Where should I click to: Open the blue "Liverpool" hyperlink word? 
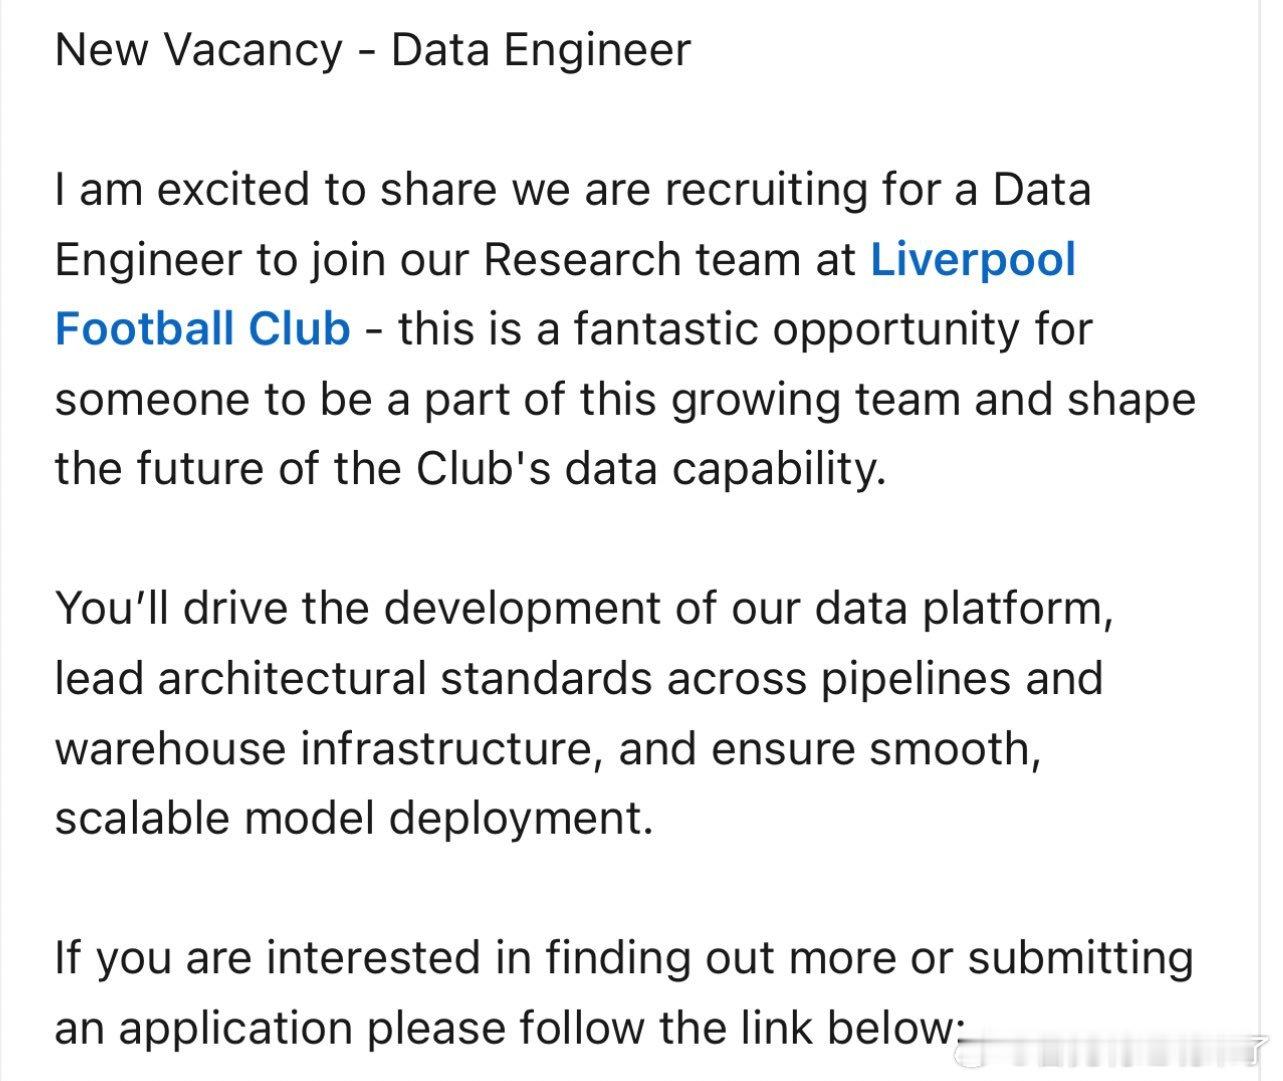coord(972,260)
